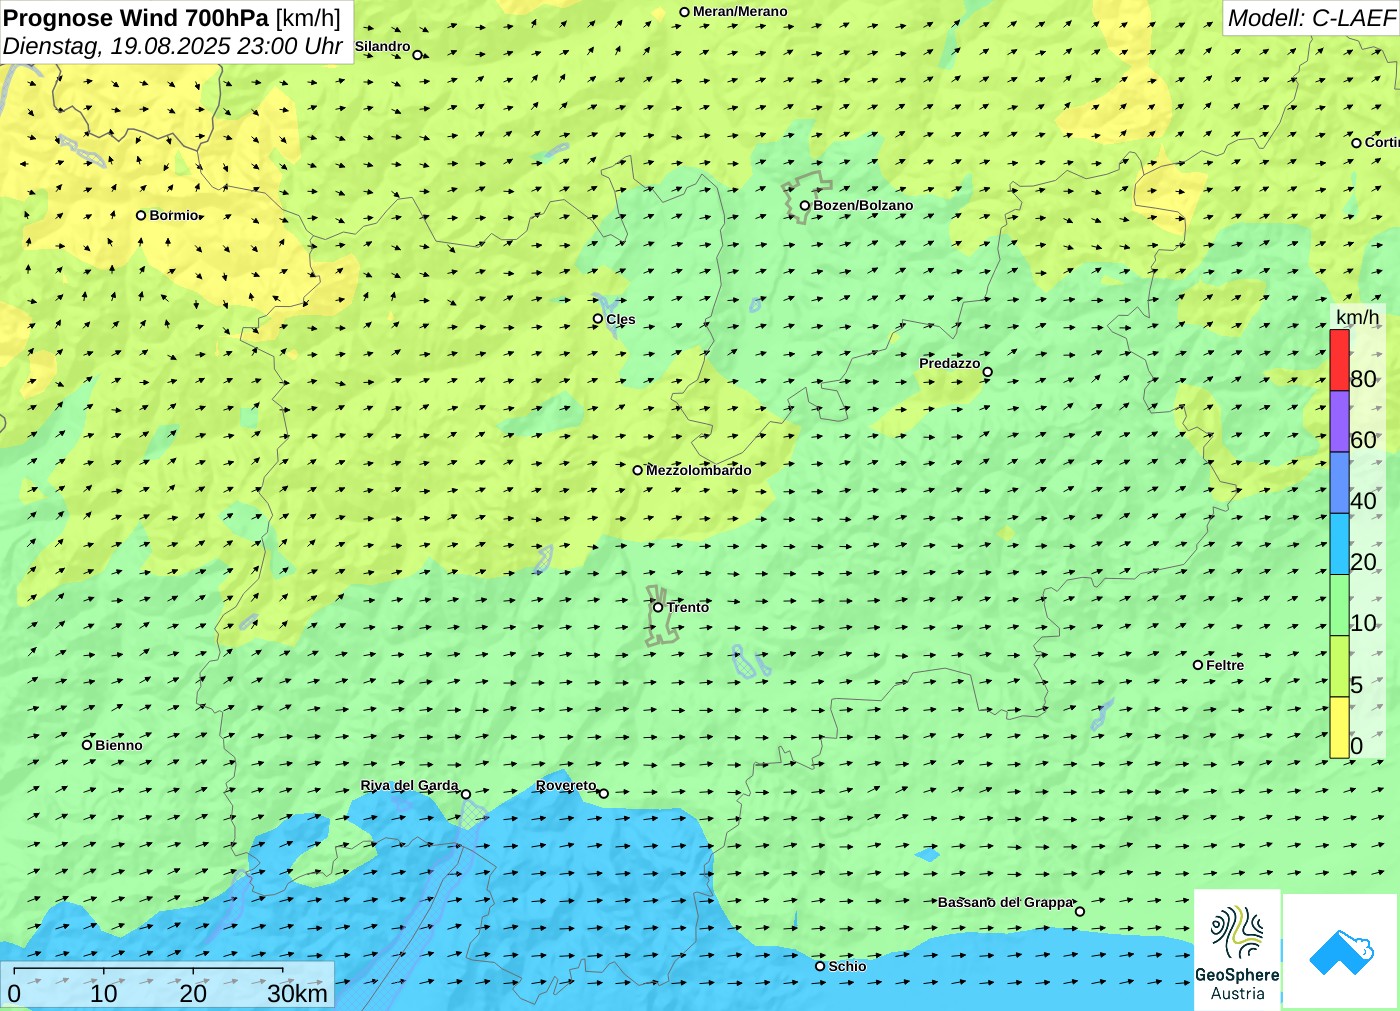The height and width of the screenshot is (1011, 1400).
Task: Click the Predazzo location marker
Action: tap(987, 372)
